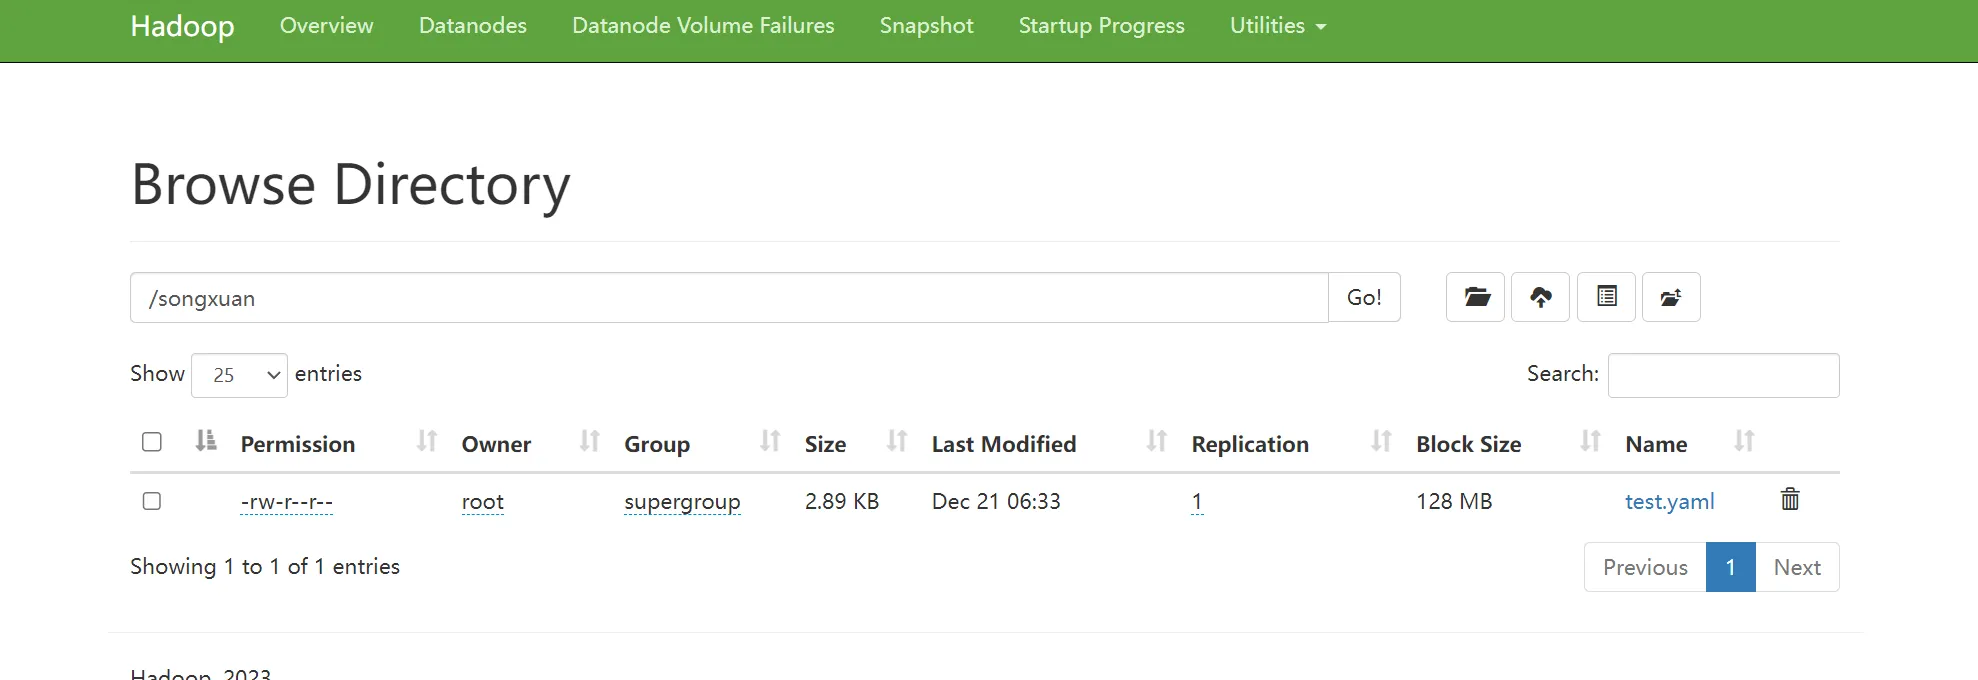Click the cut/move folder icon
Image resolution: width=1978 pixels, height=680 pixels.
pyautogui.click(x=1671, y=297)
